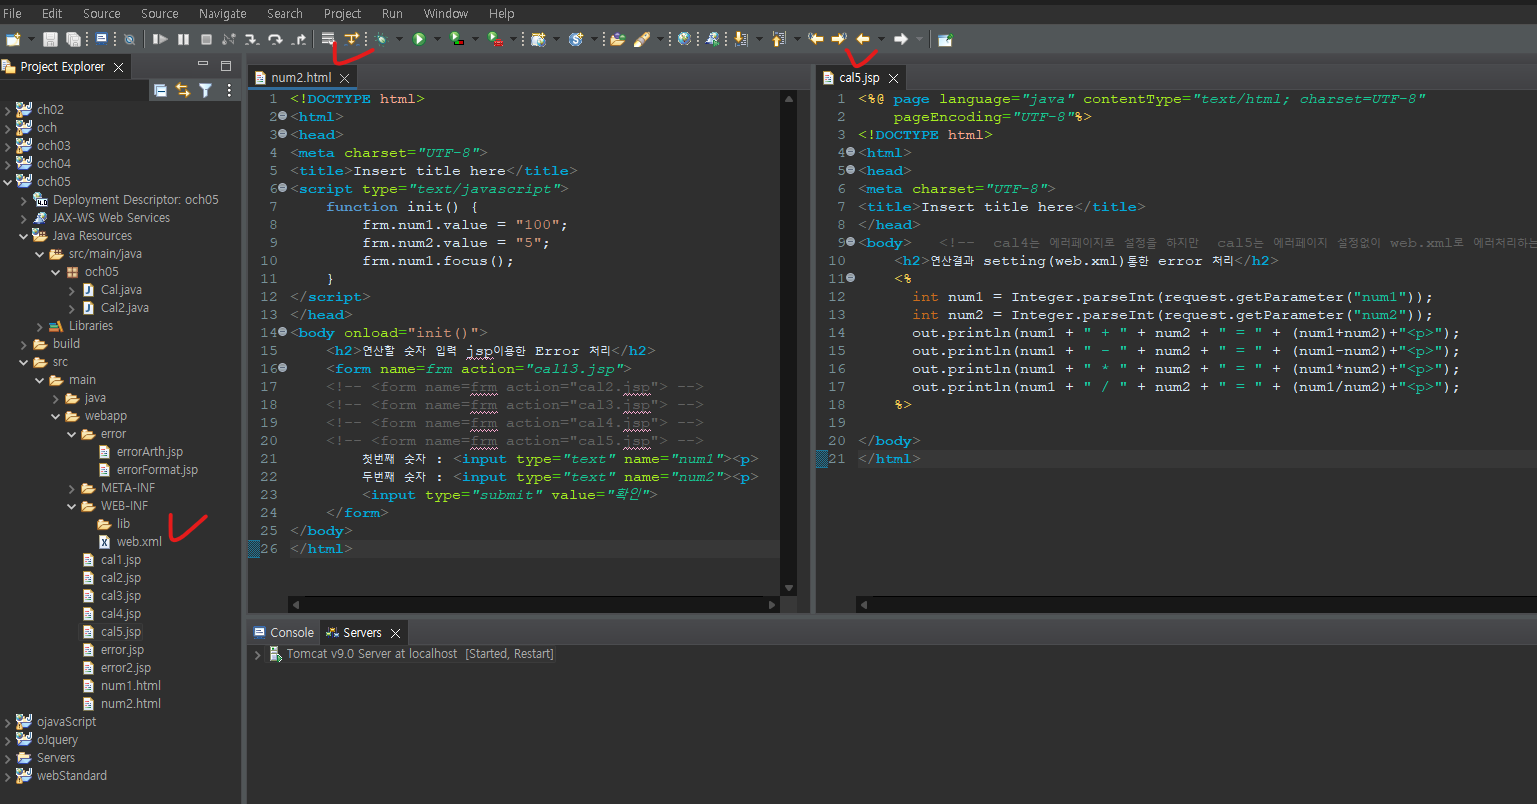The image size is (1537, 804).
Task: Click the Back navigation arrow icon
Action: pyautogui.click(x=863, y=38)
